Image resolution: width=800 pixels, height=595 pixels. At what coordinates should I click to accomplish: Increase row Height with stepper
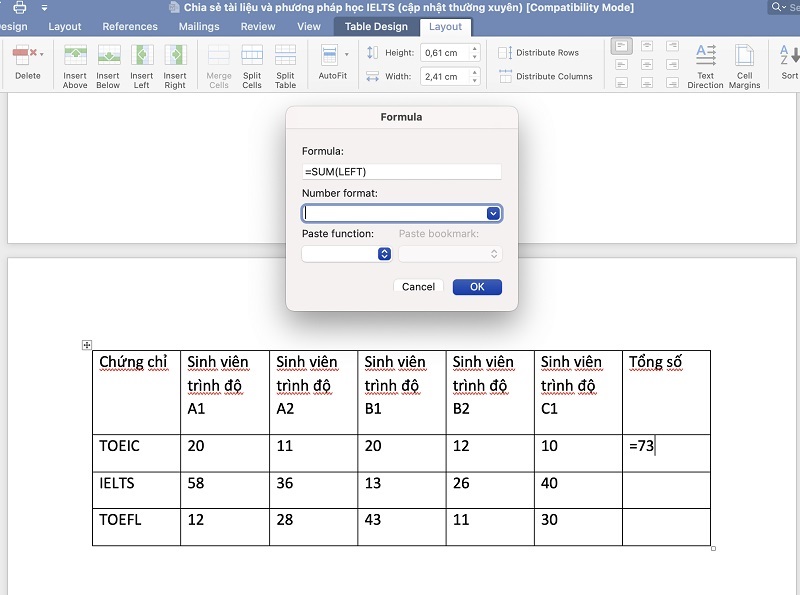474,48
